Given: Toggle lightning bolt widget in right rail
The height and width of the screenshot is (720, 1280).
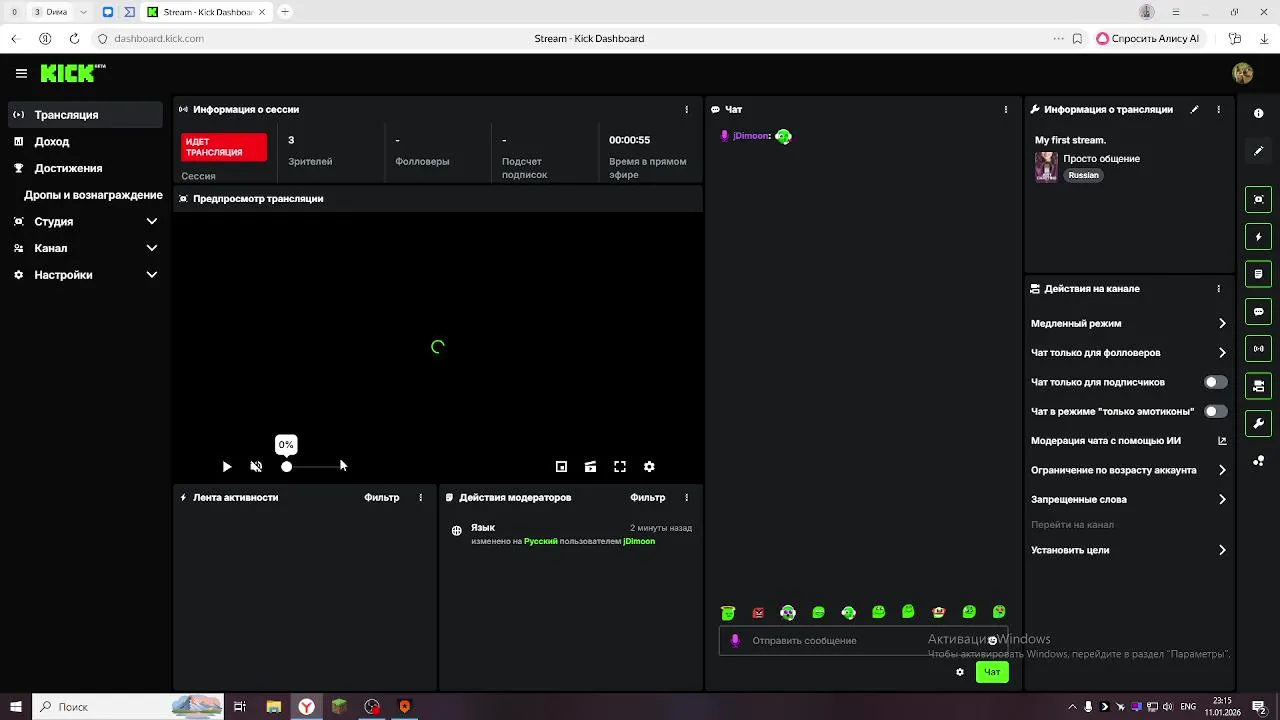Looking at the screenshot, I should click(x=1259, y=237).
